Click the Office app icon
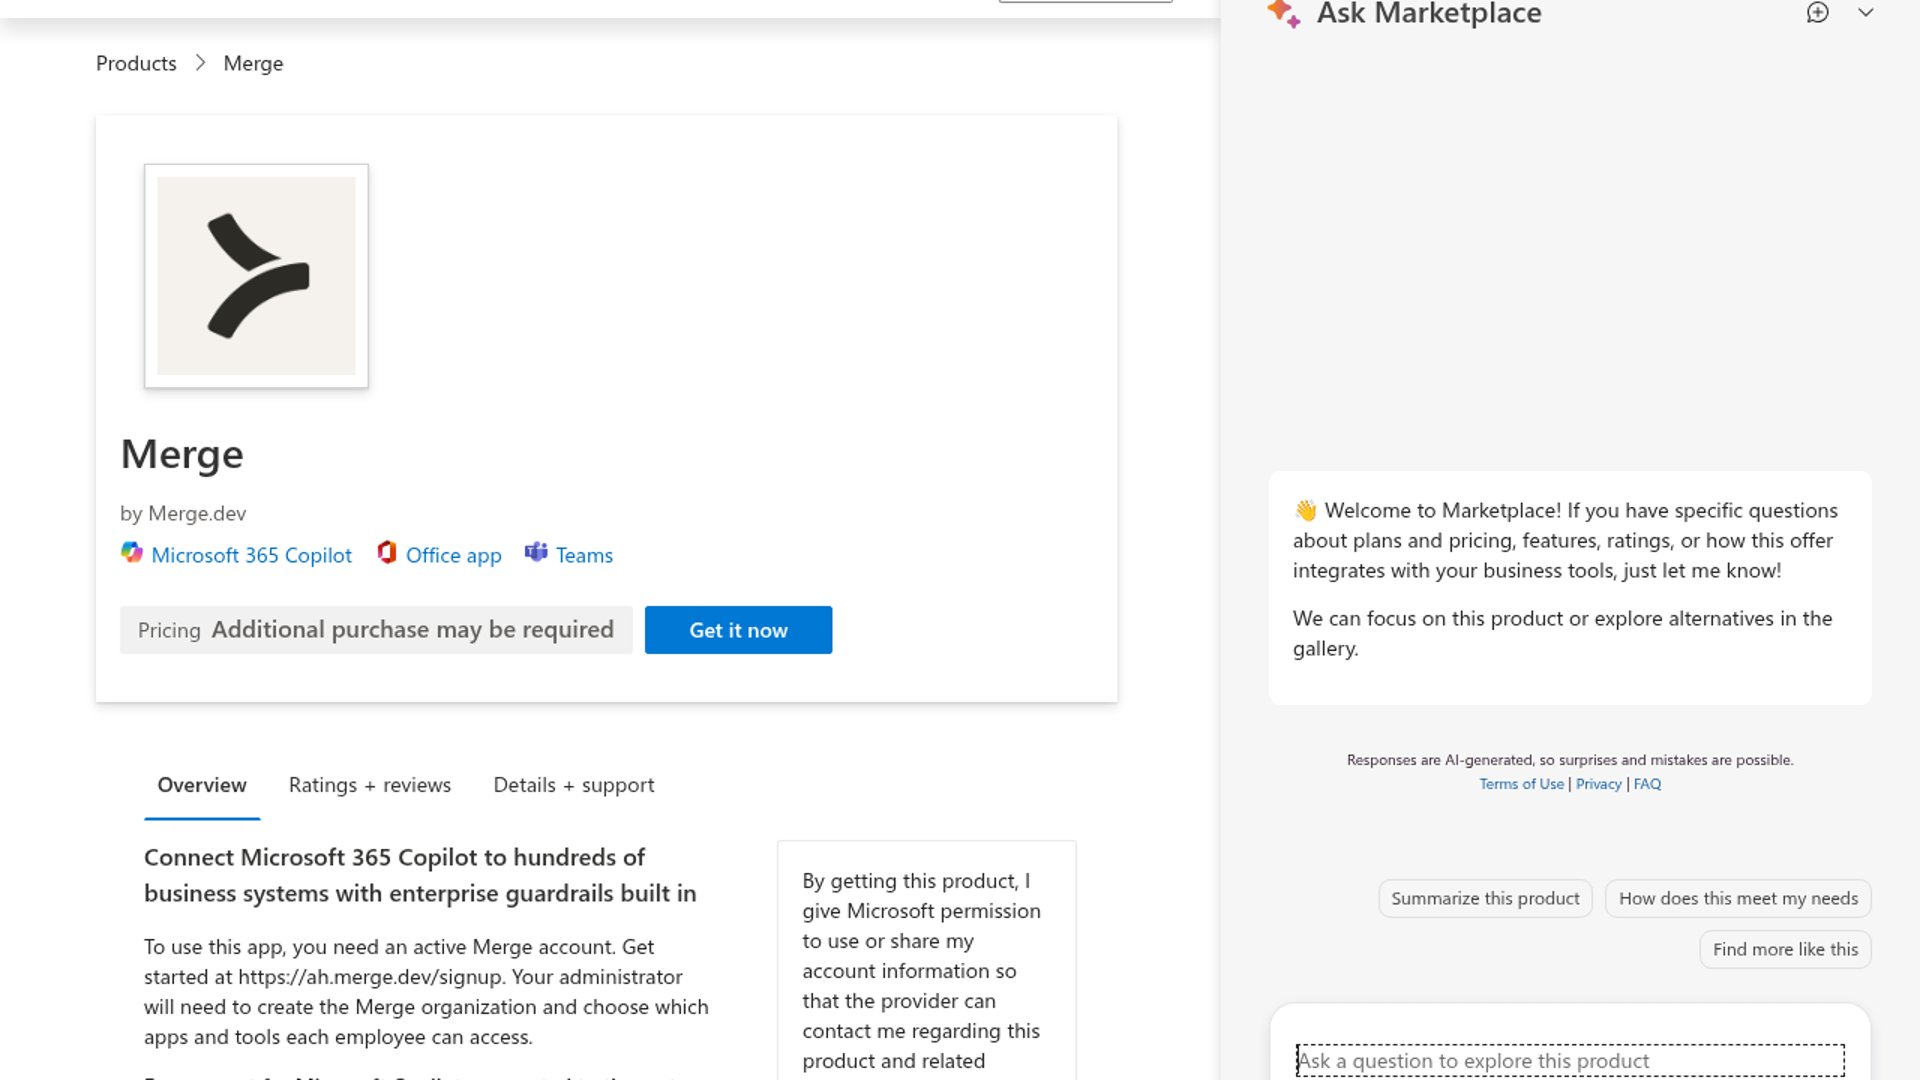The width and height of the screenshot is (1920, 1080). pos(387,553)
